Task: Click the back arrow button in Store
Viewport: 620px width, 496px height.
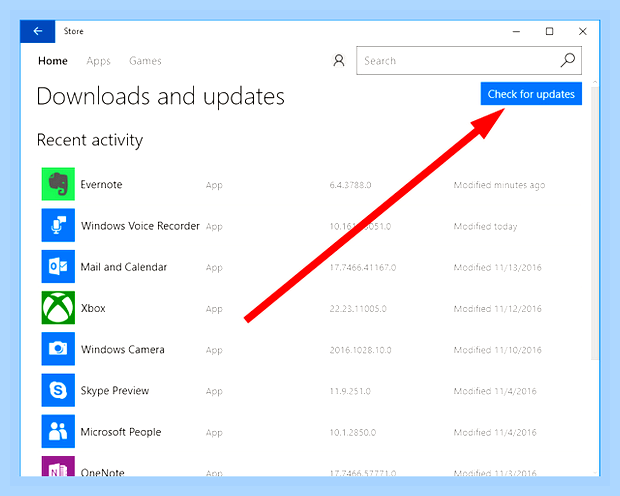Action: (x=38, y=31)
